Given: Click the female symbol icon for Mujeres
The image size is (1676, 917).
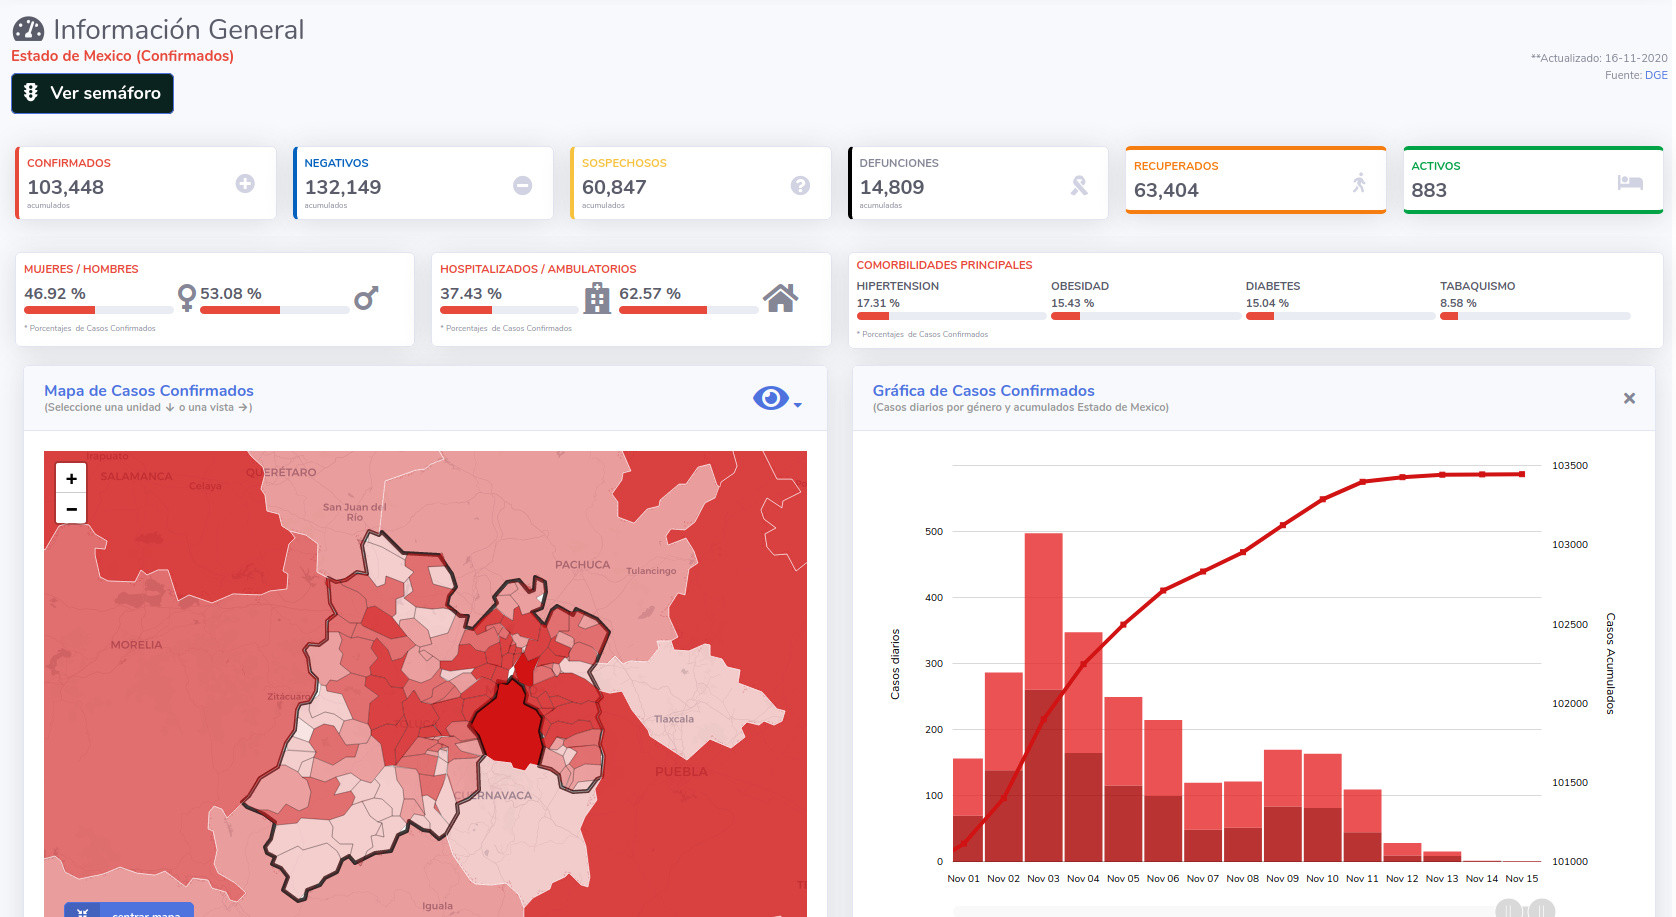Looking at the screenshot, I should (186, 298).
